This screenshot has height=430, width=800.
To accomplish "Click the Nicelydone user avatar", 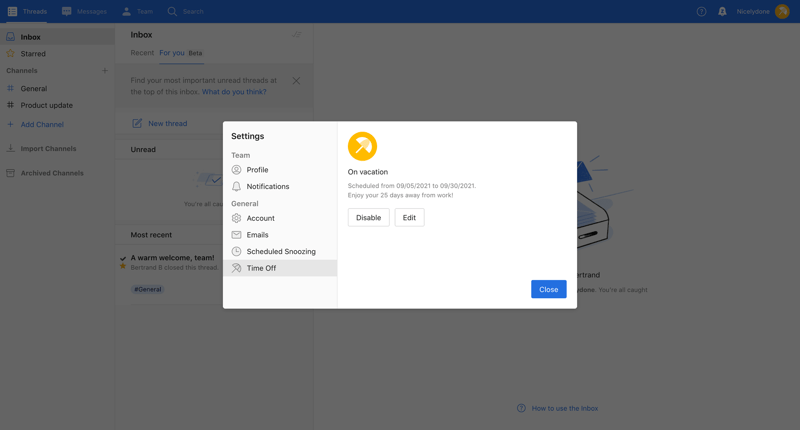I will (x=782, y=11).
